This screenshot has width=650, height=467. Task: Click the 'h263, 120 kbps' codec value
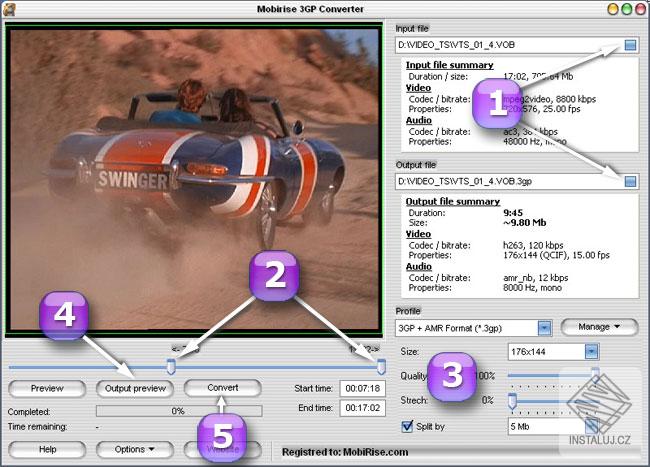[x=533, y=245]
